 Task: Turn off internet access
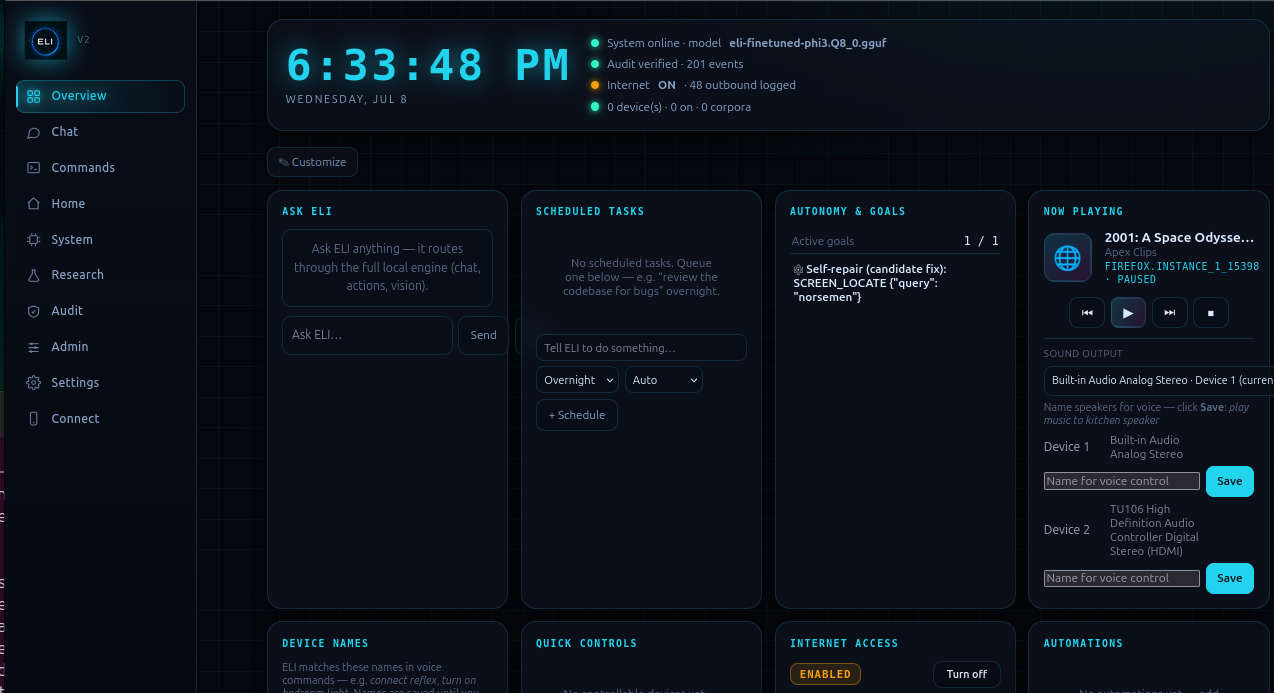[967, 674]
